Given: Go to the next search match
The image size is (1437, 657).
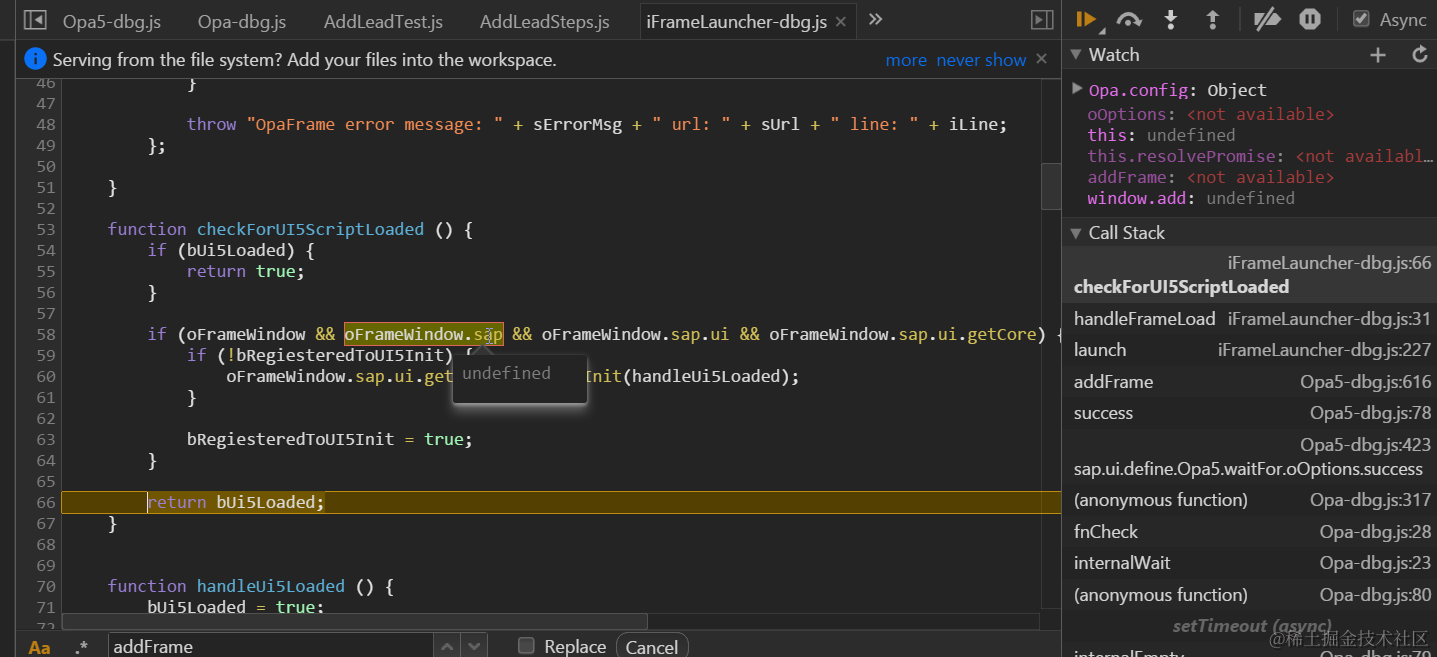Looking at the screenshot, I should click(x=474, y=646).
